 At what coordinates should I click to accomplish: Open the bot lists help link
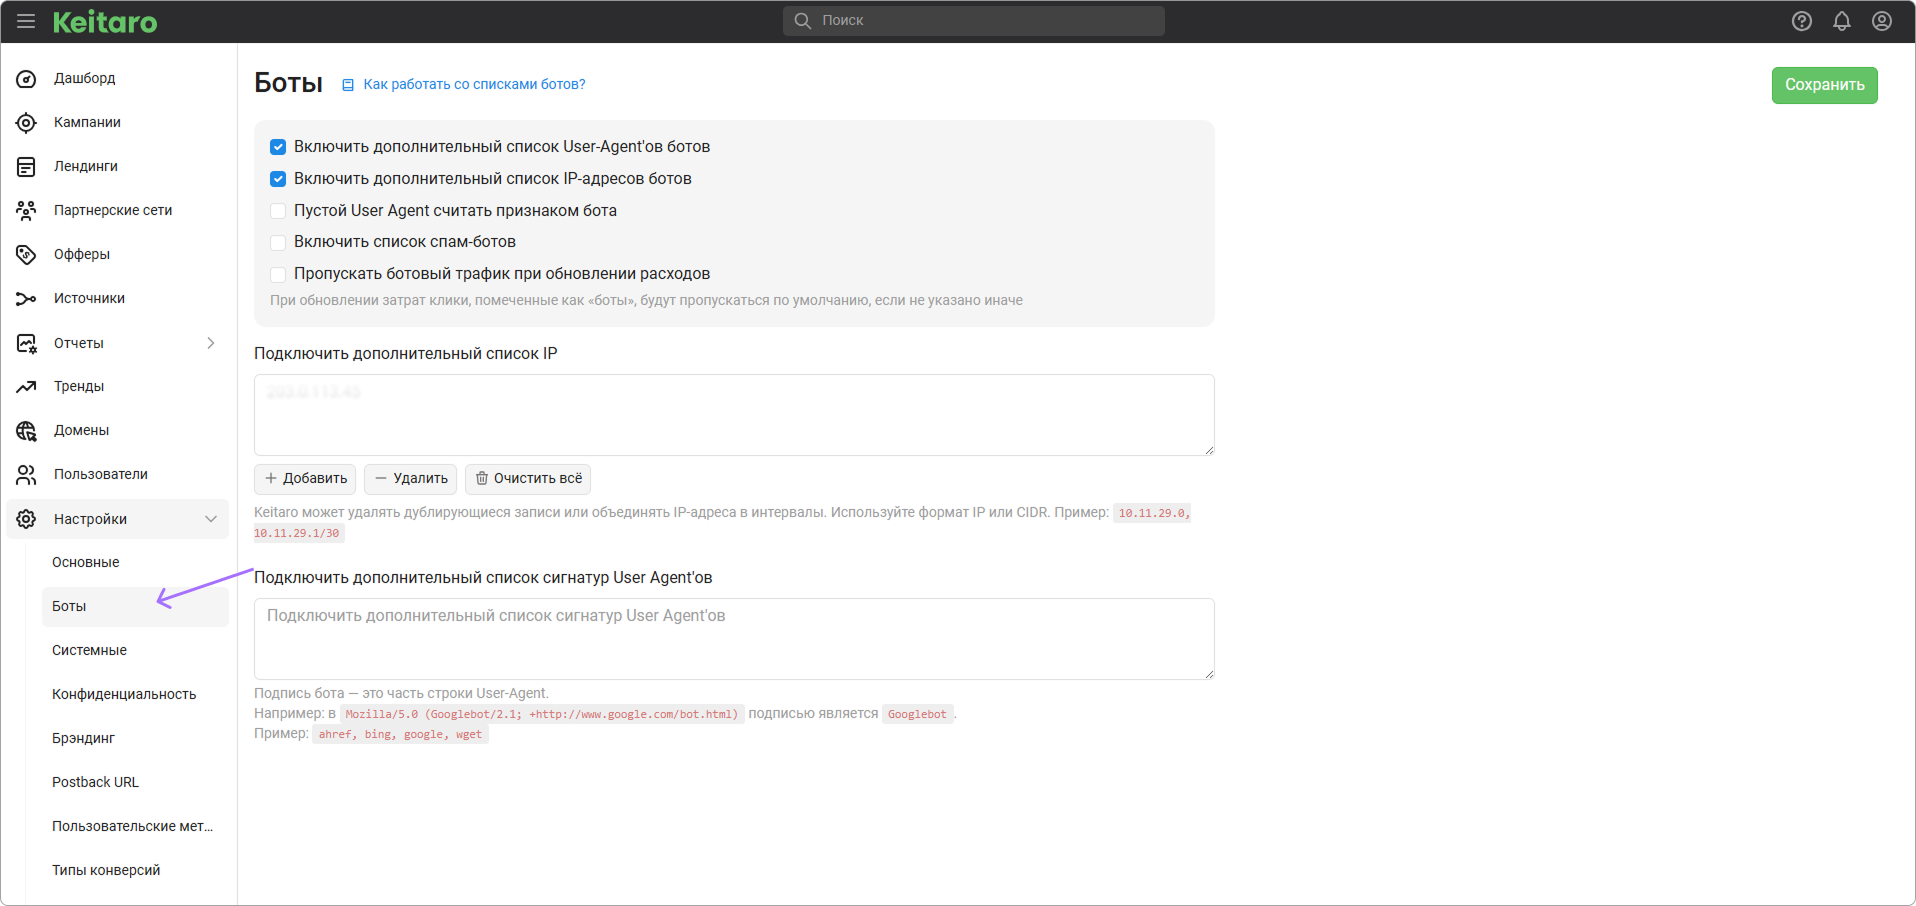[473, 85]
